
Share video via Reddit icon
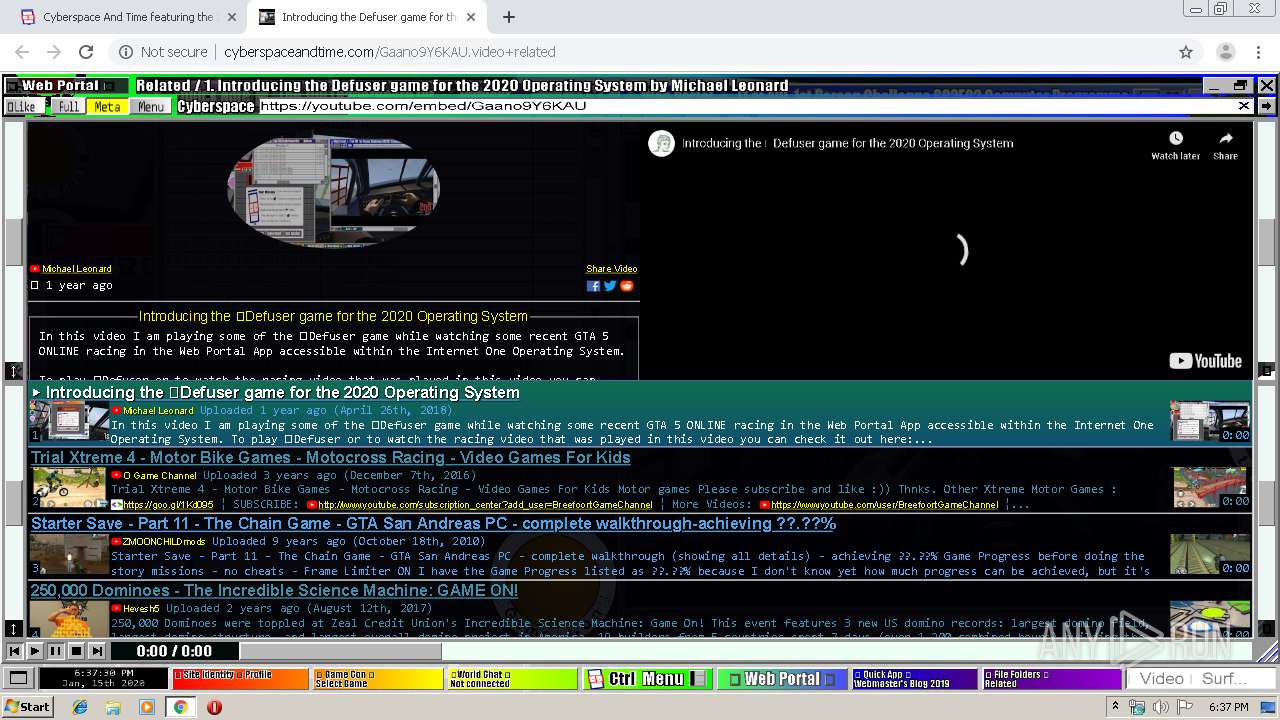point(627,286)
